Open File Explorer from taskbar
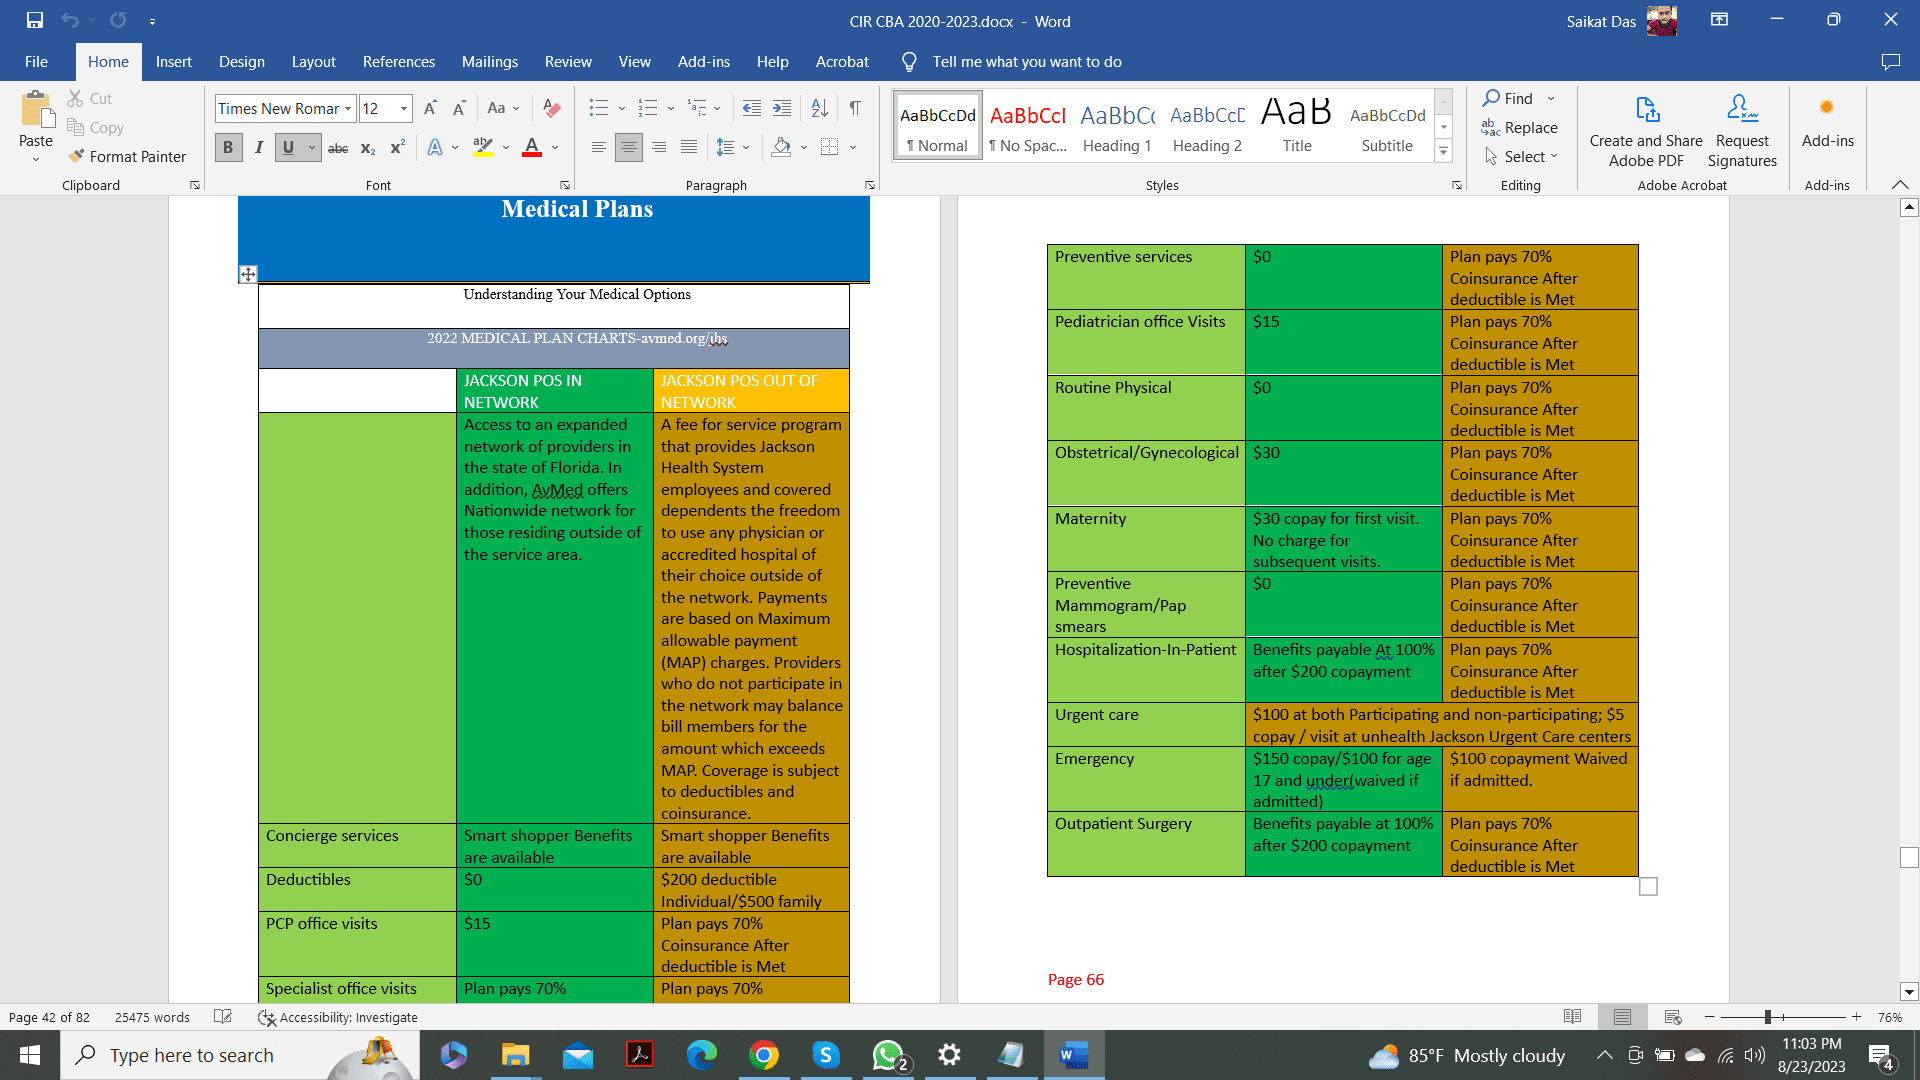Screen dimensions: 1920x1080 pos(515,1055)
